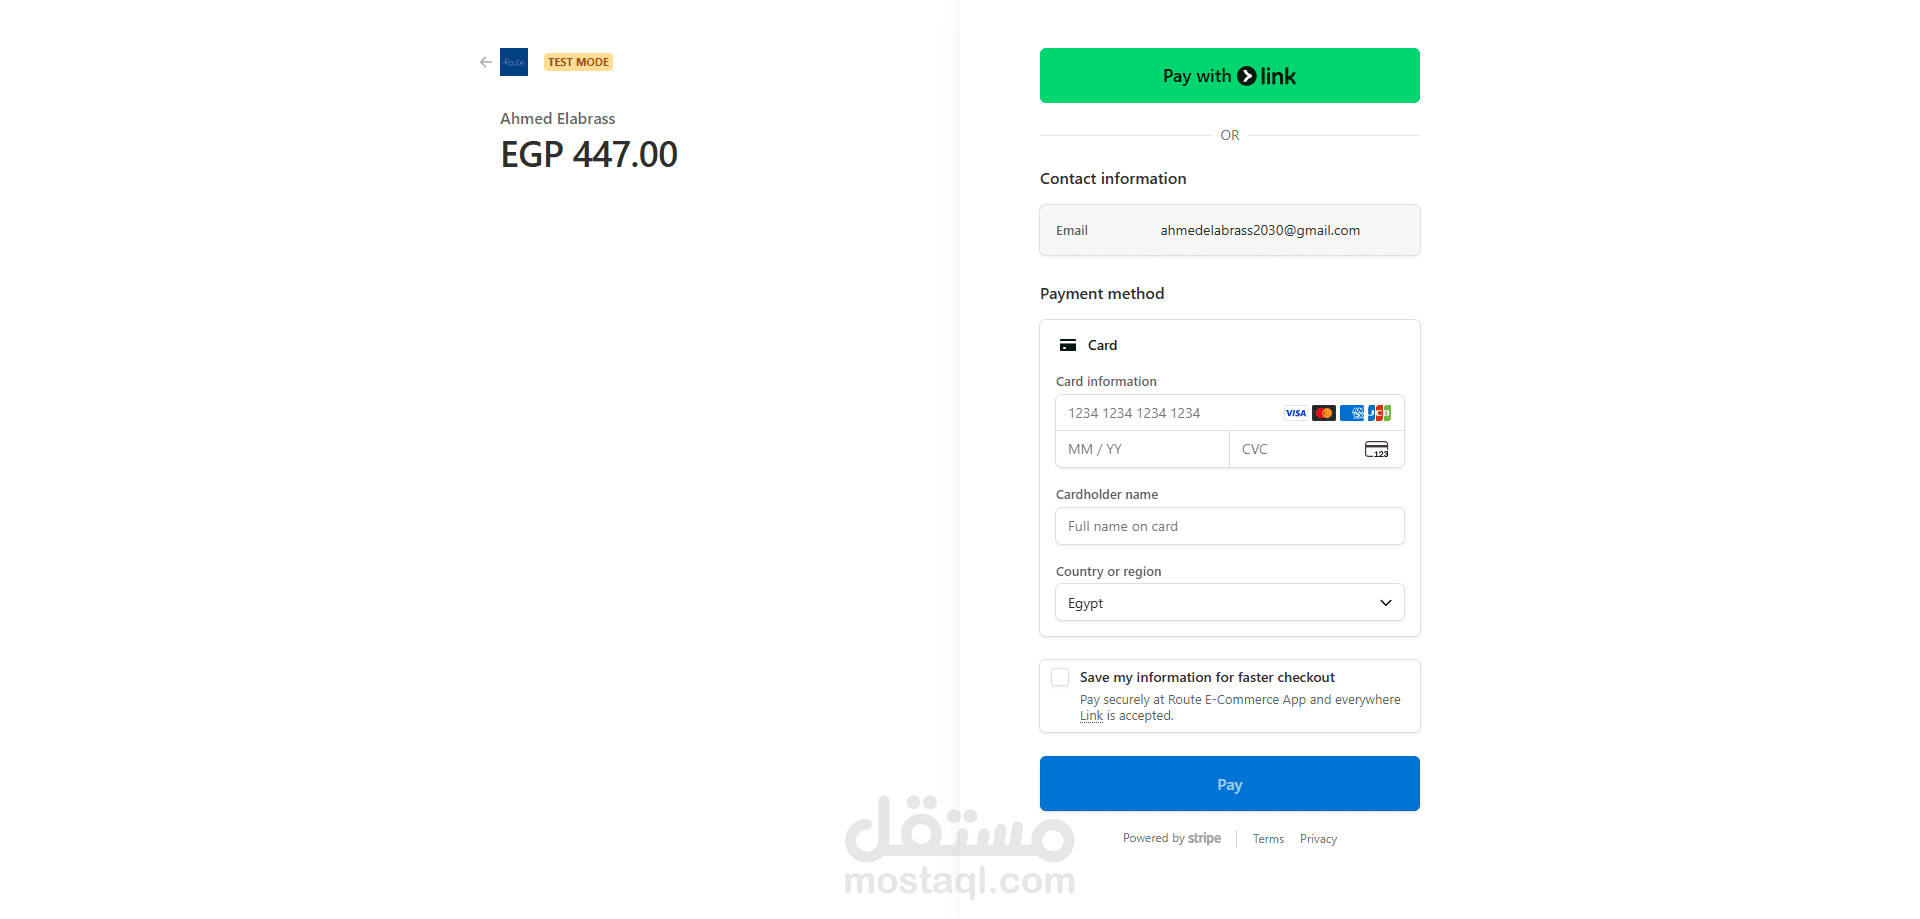This screenshot has height=919, width=1920.
Task: Click the Powered by Stripe link
Action: coord(1172,838)
